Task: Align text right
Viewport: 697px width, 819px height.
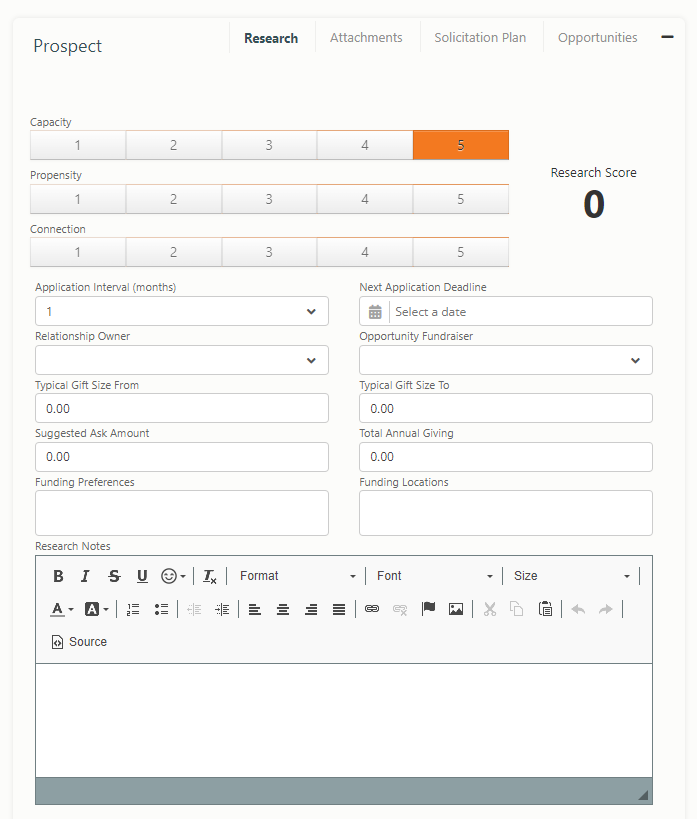Action: coord(311,609)
